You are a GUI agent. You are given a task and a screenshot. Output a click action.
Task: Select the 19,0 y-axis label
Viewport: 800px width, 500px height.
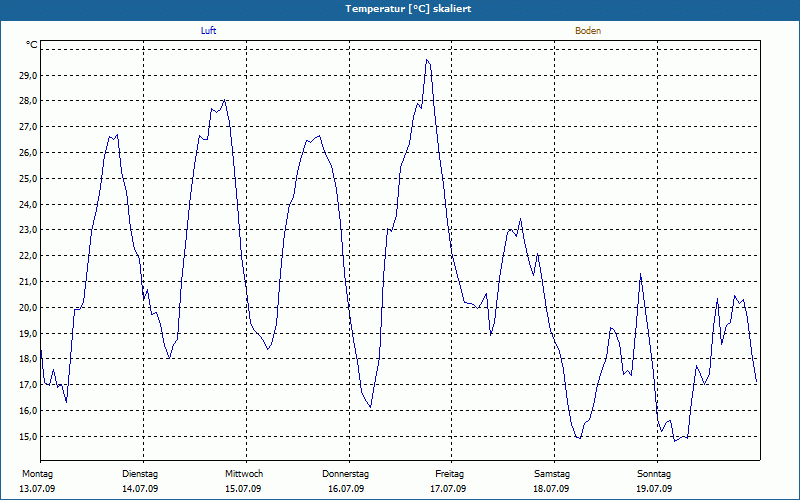[28, 334]
